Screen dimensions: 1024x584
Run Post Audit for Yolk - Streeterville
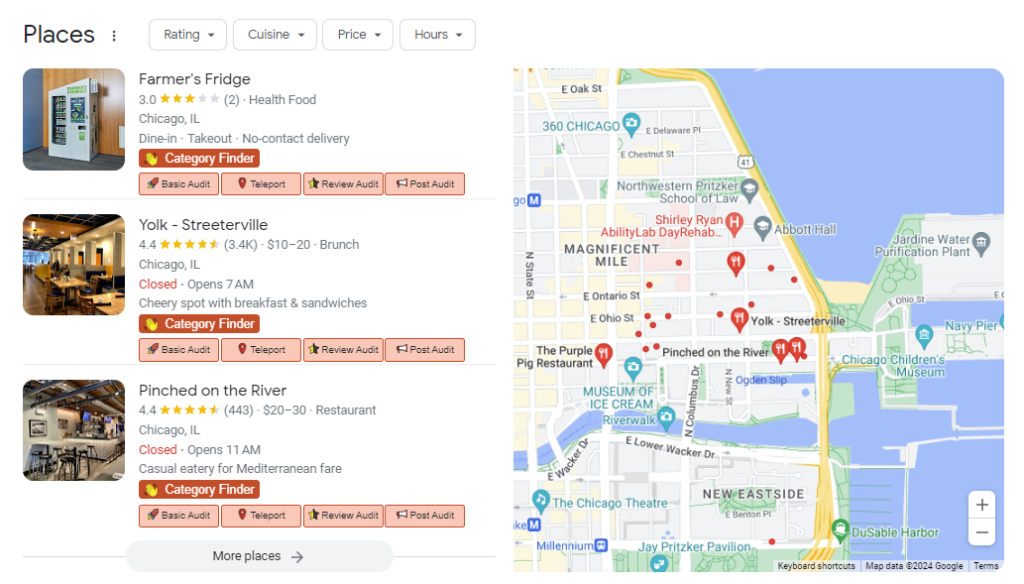(x=425, y=349)
